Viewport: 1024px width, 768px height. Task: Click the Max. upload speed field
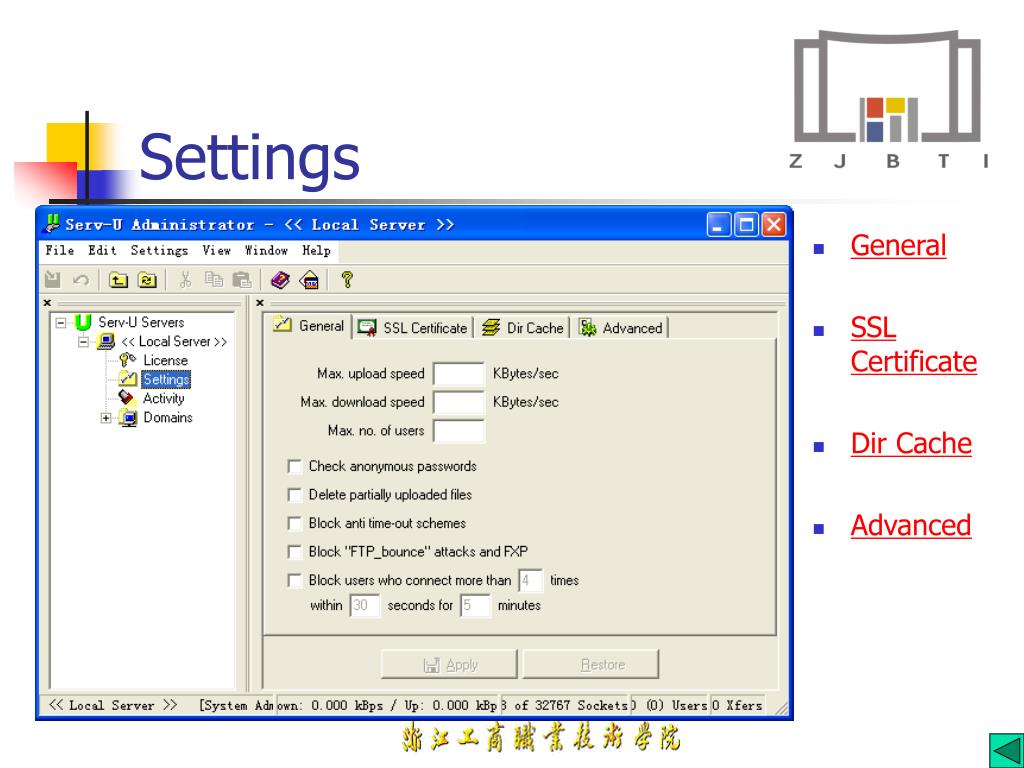tap(459, 374)
